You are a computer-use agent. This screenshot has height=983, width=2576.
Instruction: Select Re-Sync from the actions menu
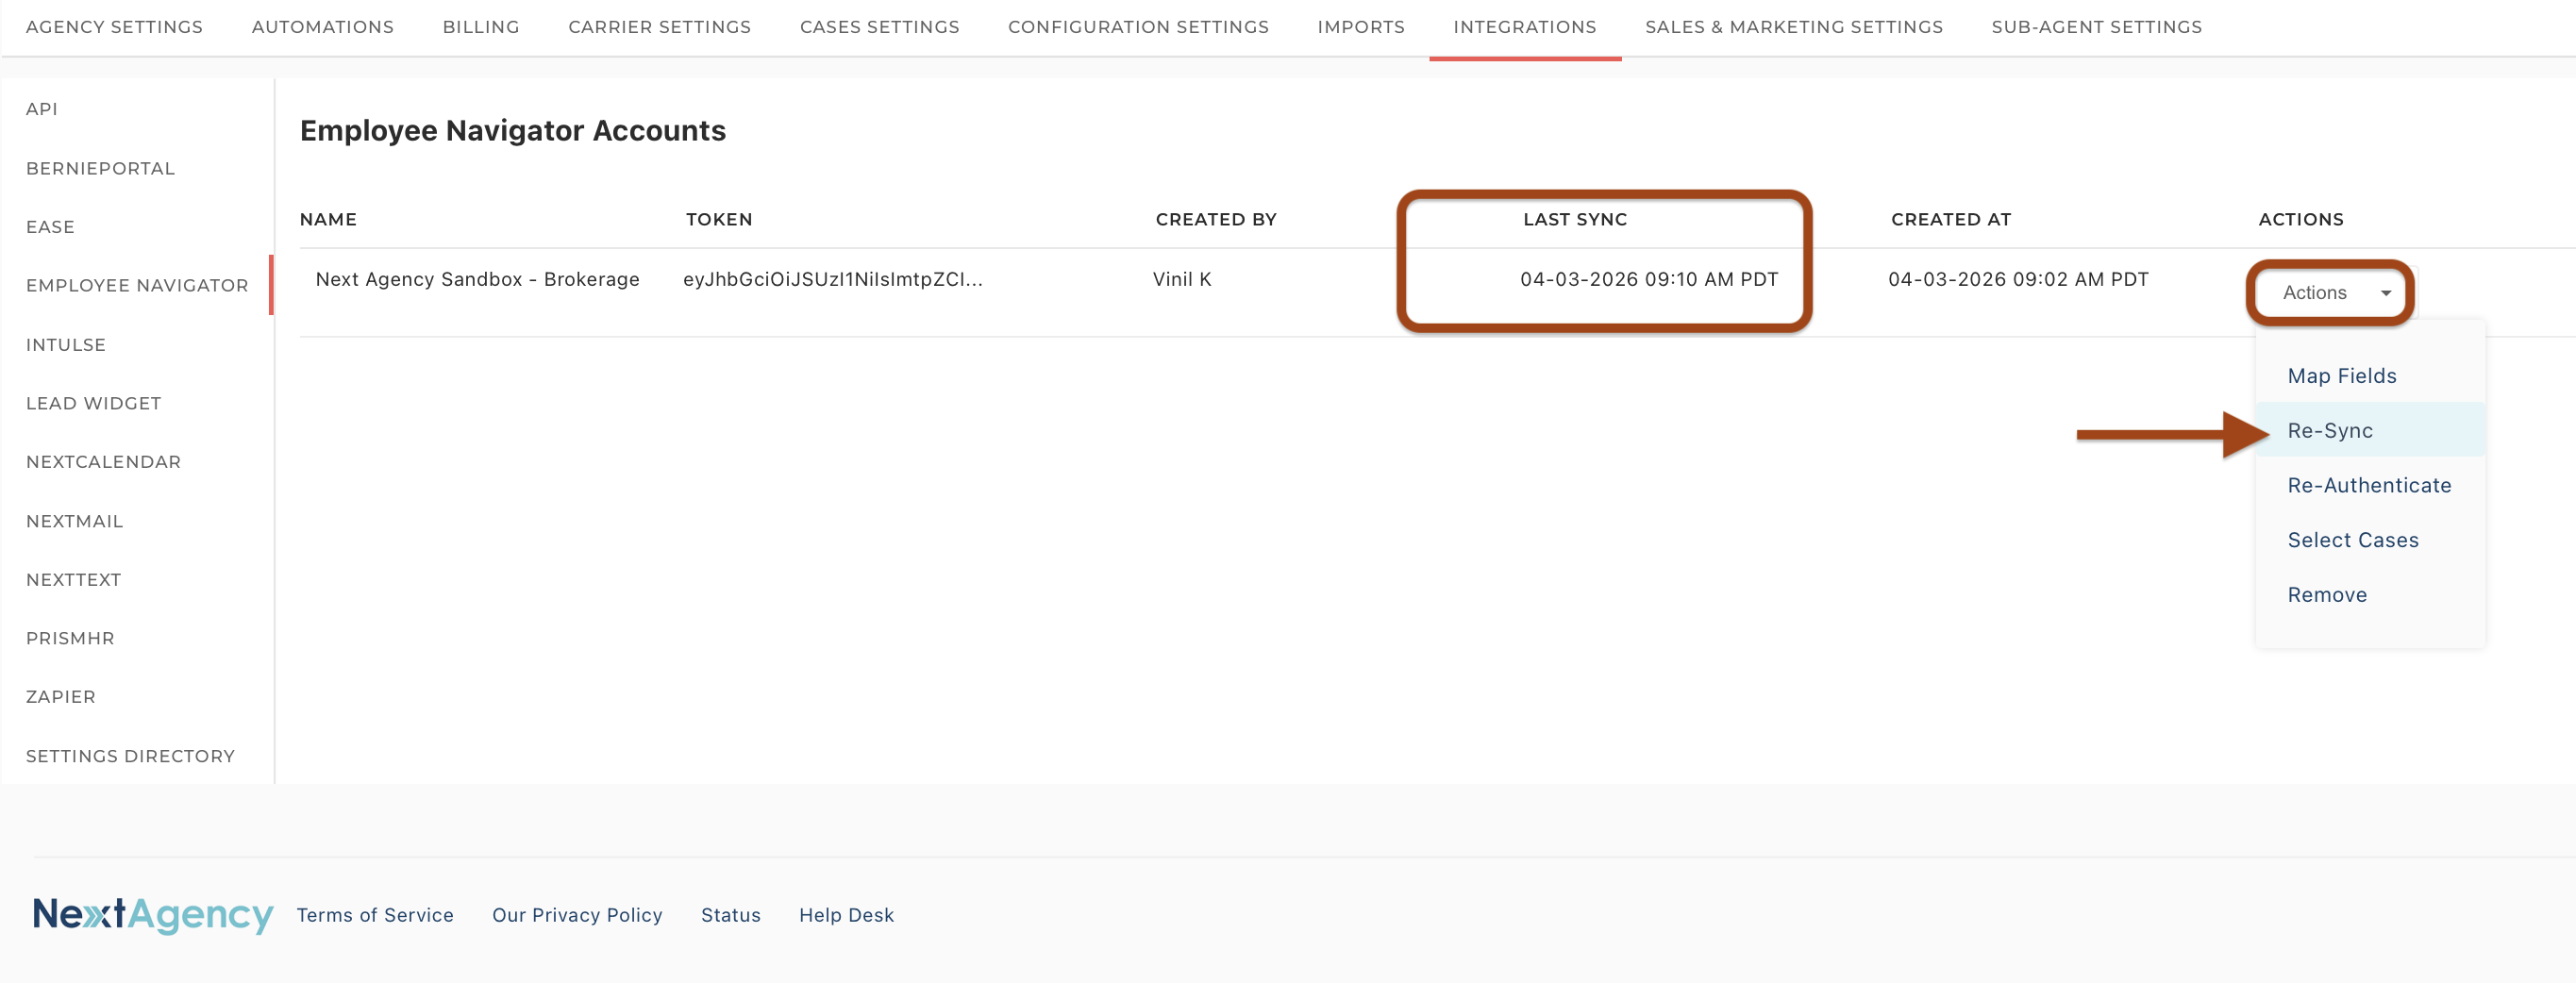coord(2329,431)
